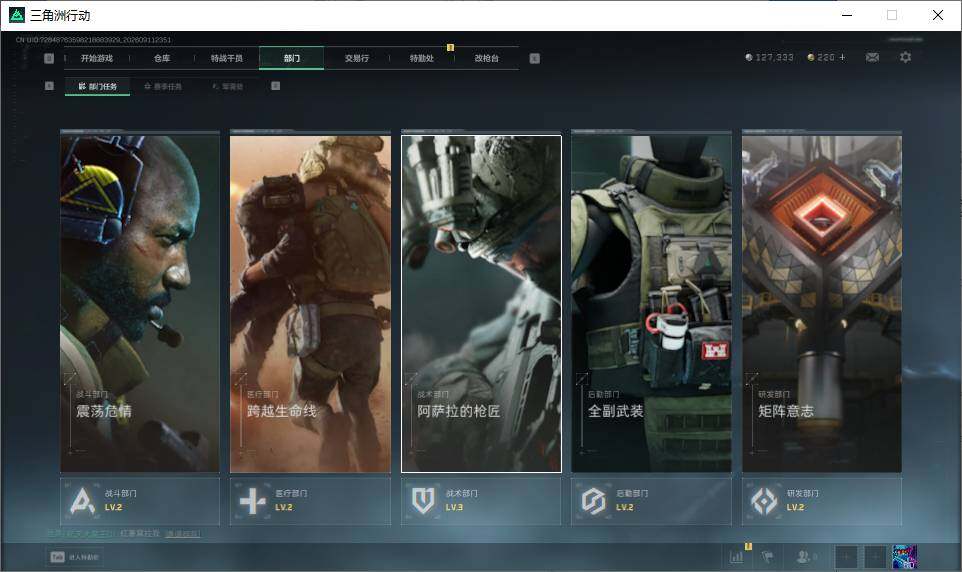Open the 震荡危情 combat department card
The width and height of the screenshot is (962, 572).
point(140,304)
